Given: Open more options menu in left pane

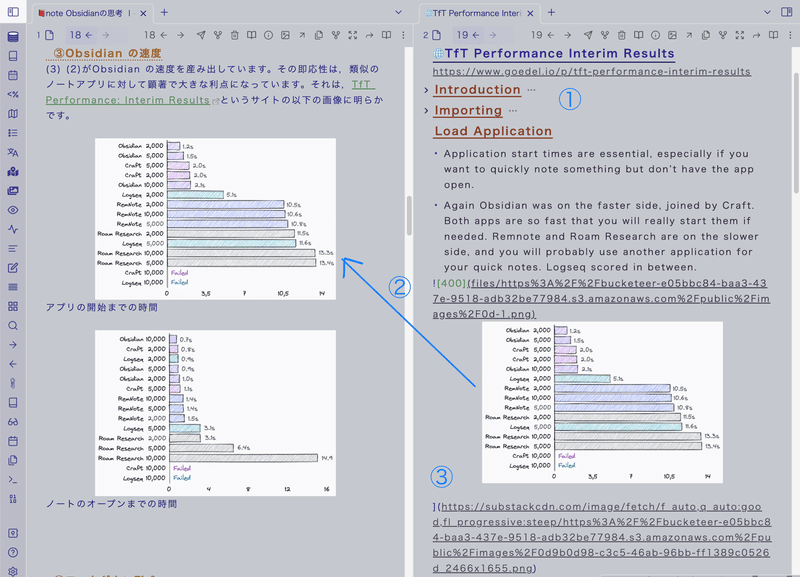Looking at the screenshot, I should [x=403, y=35].
